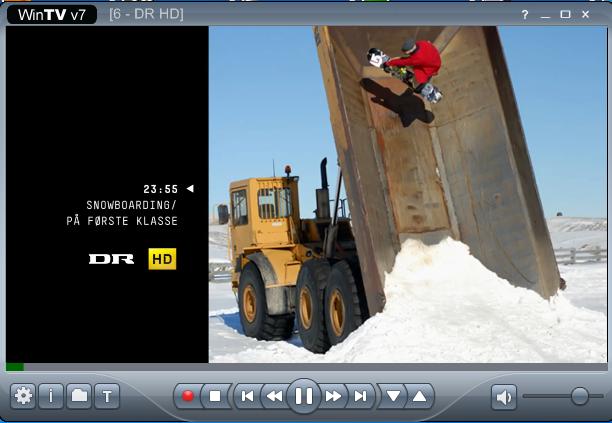Viewport: 612px width, 423px height.
Task: Start recording with the red record button
Action: (188, 396)
